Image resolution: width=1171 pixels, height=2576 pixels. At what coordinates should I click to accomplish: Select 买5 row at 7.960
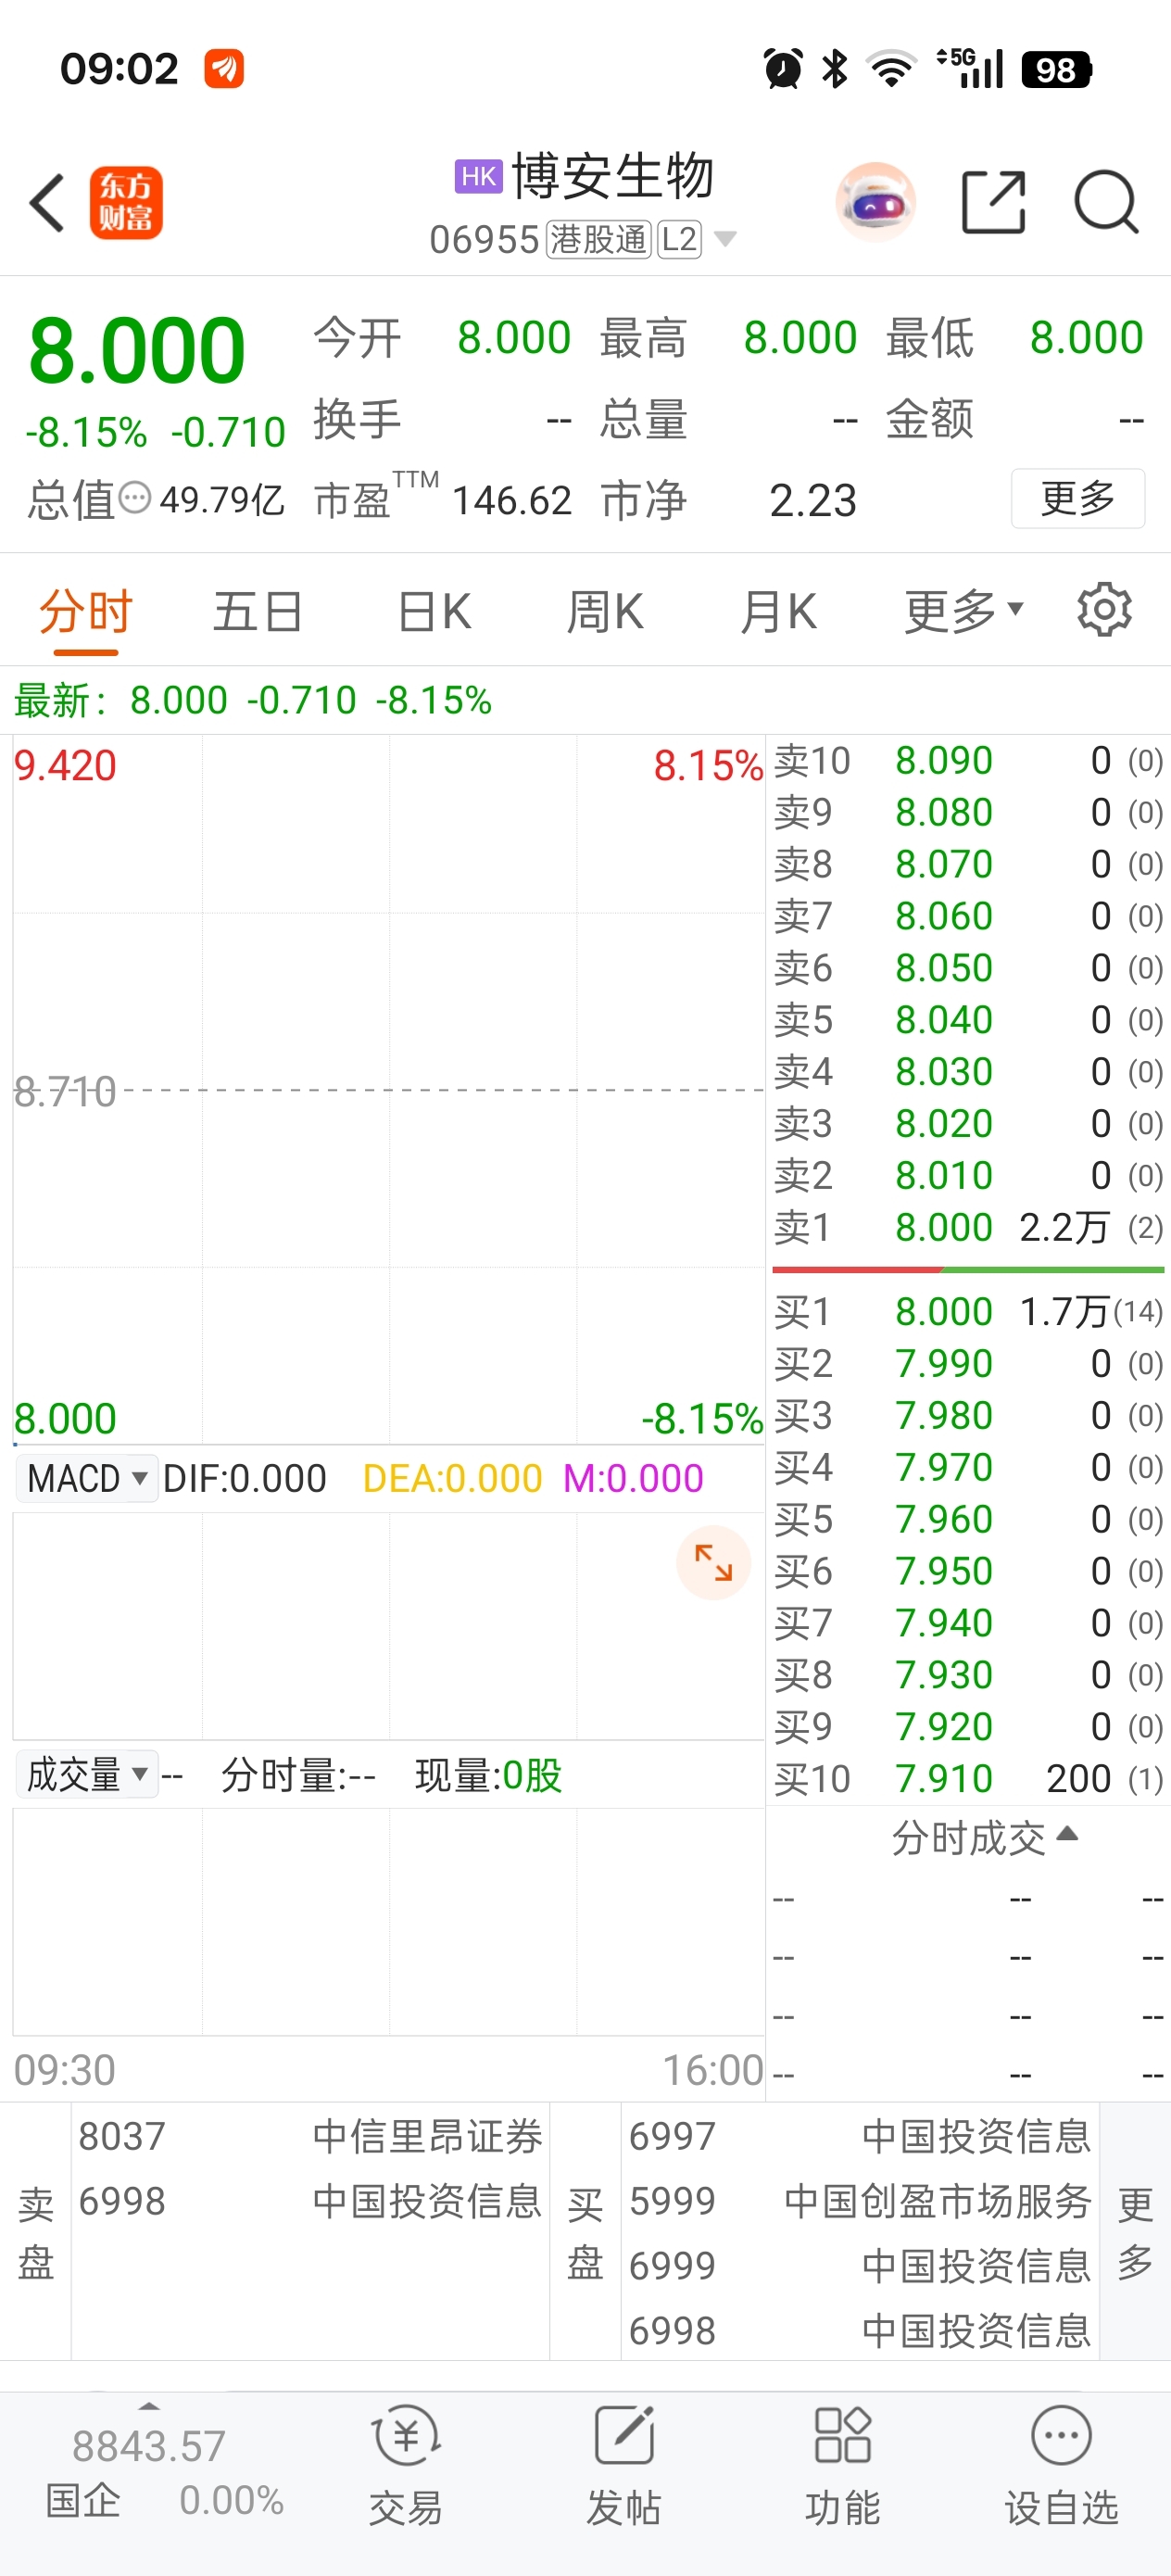(x=968, y=1519)
